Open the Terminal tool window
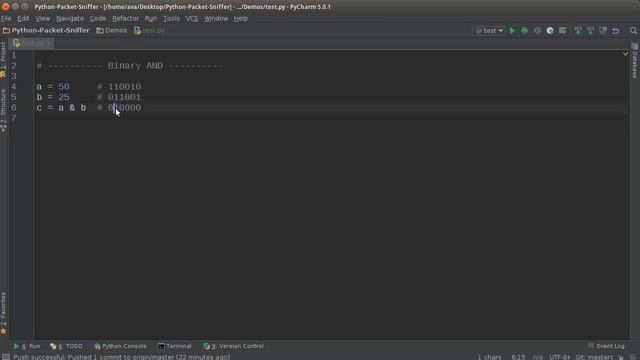Viewport: 640px width, 360px height. 175,346
